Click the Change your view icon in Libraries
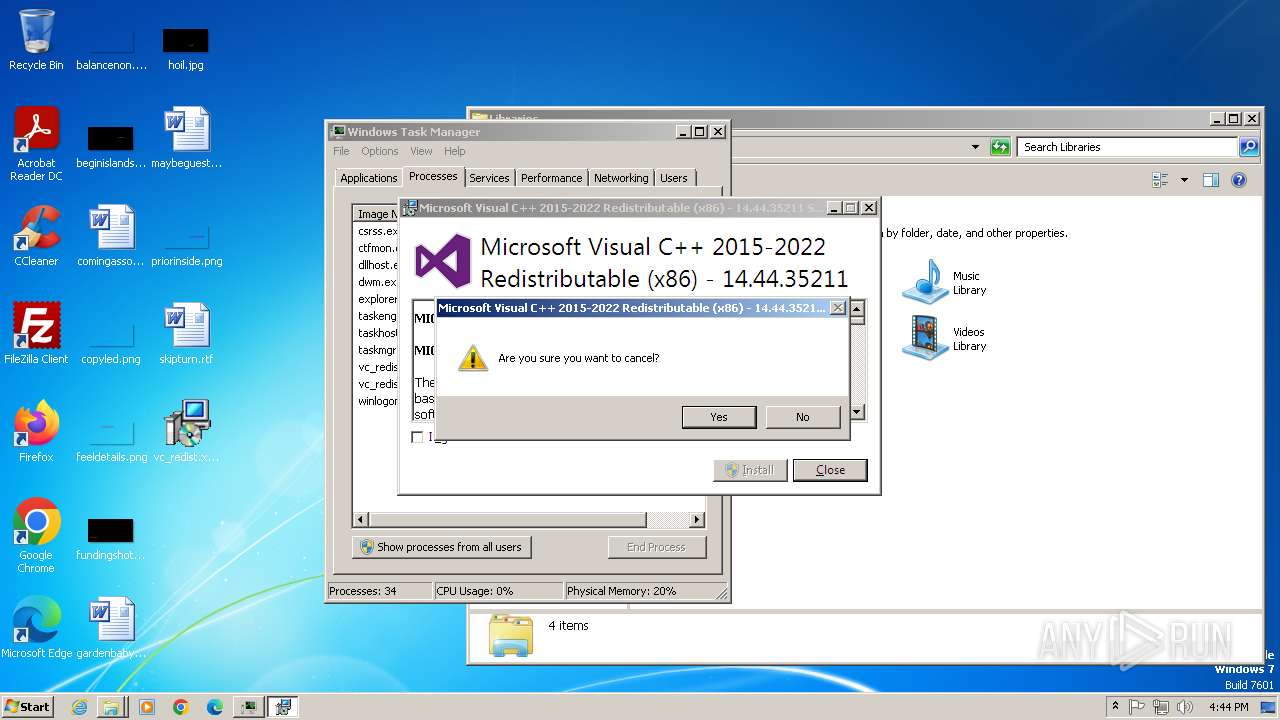Screen dimensions: 1280x720 1160,180
